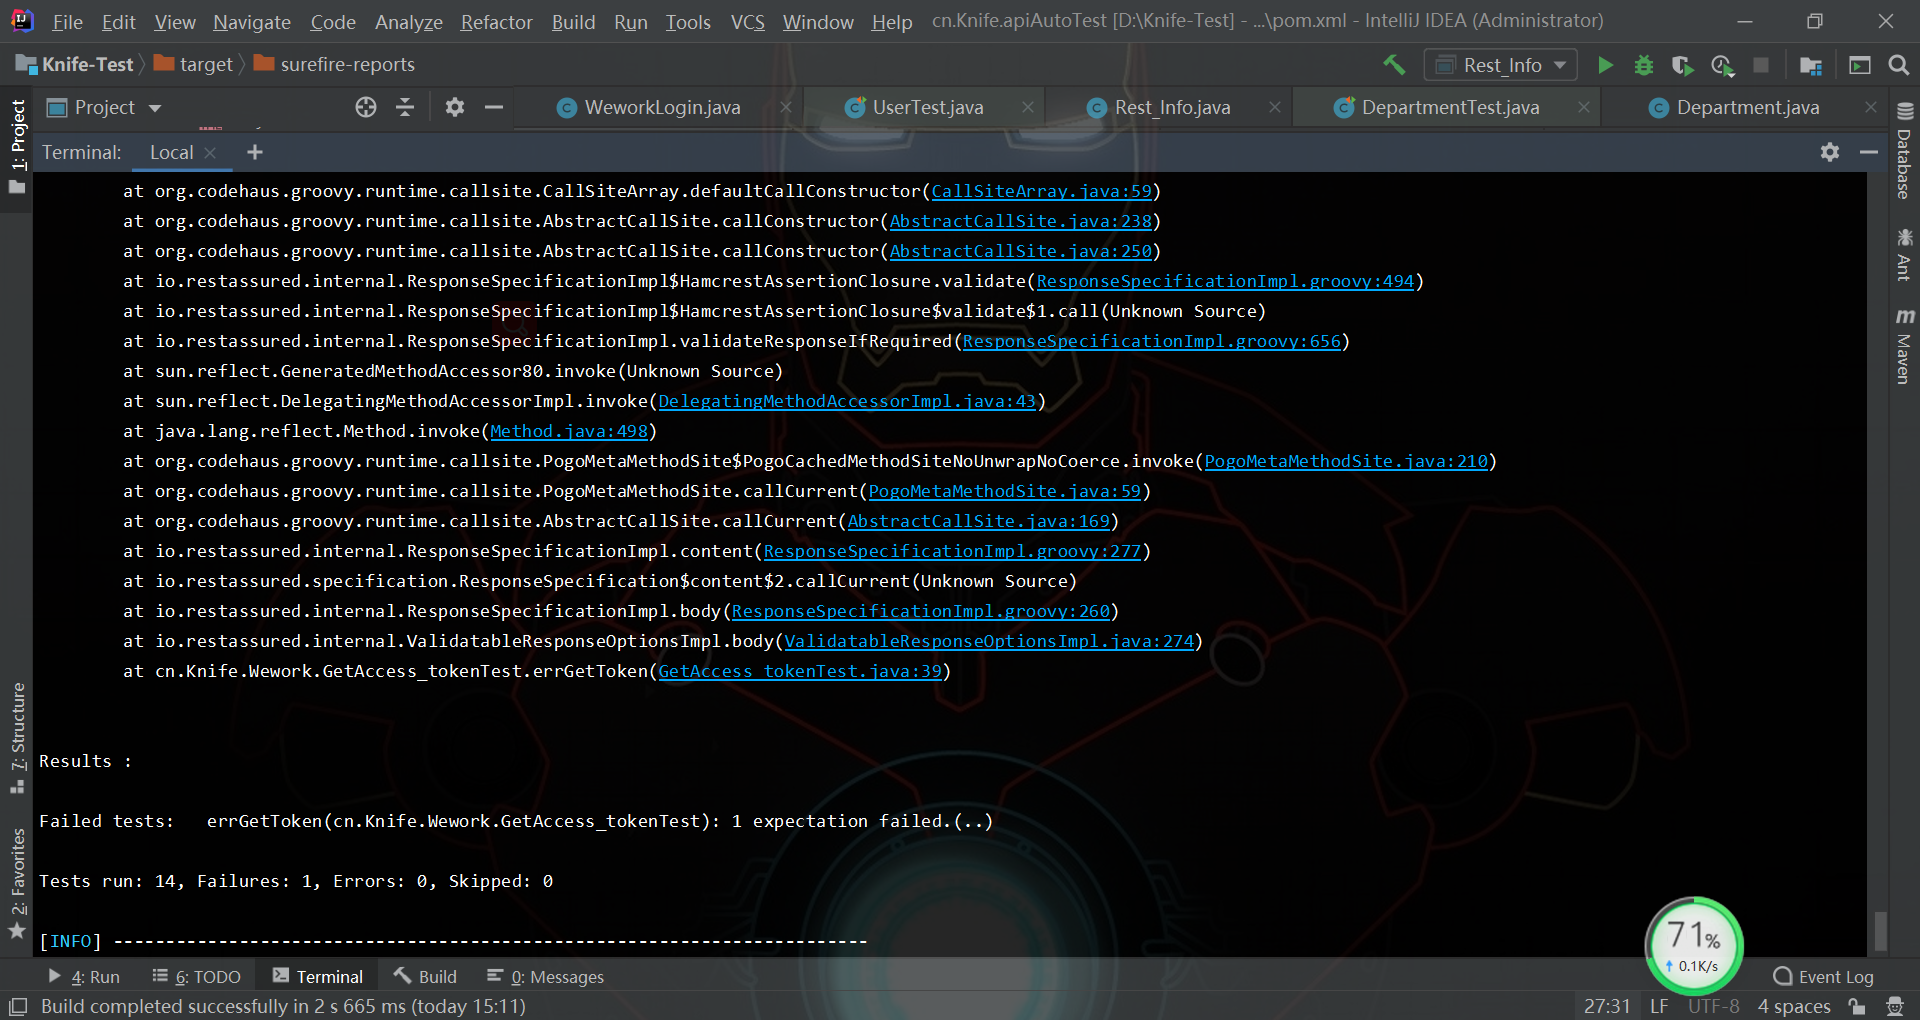The image size is (1920, 1020).
Task: Add a new terminal session
Action: (x=255, y=152)
